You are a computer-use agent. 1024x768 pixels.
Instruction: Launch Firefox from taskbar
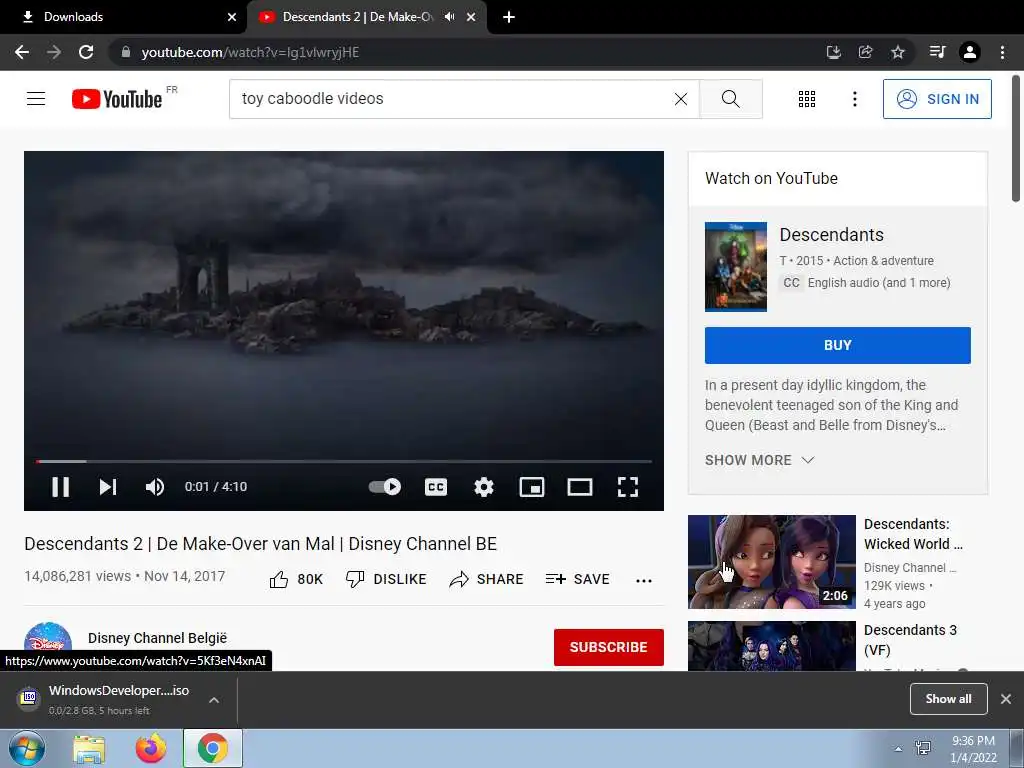pyautogui.click(x=151, y=749)
